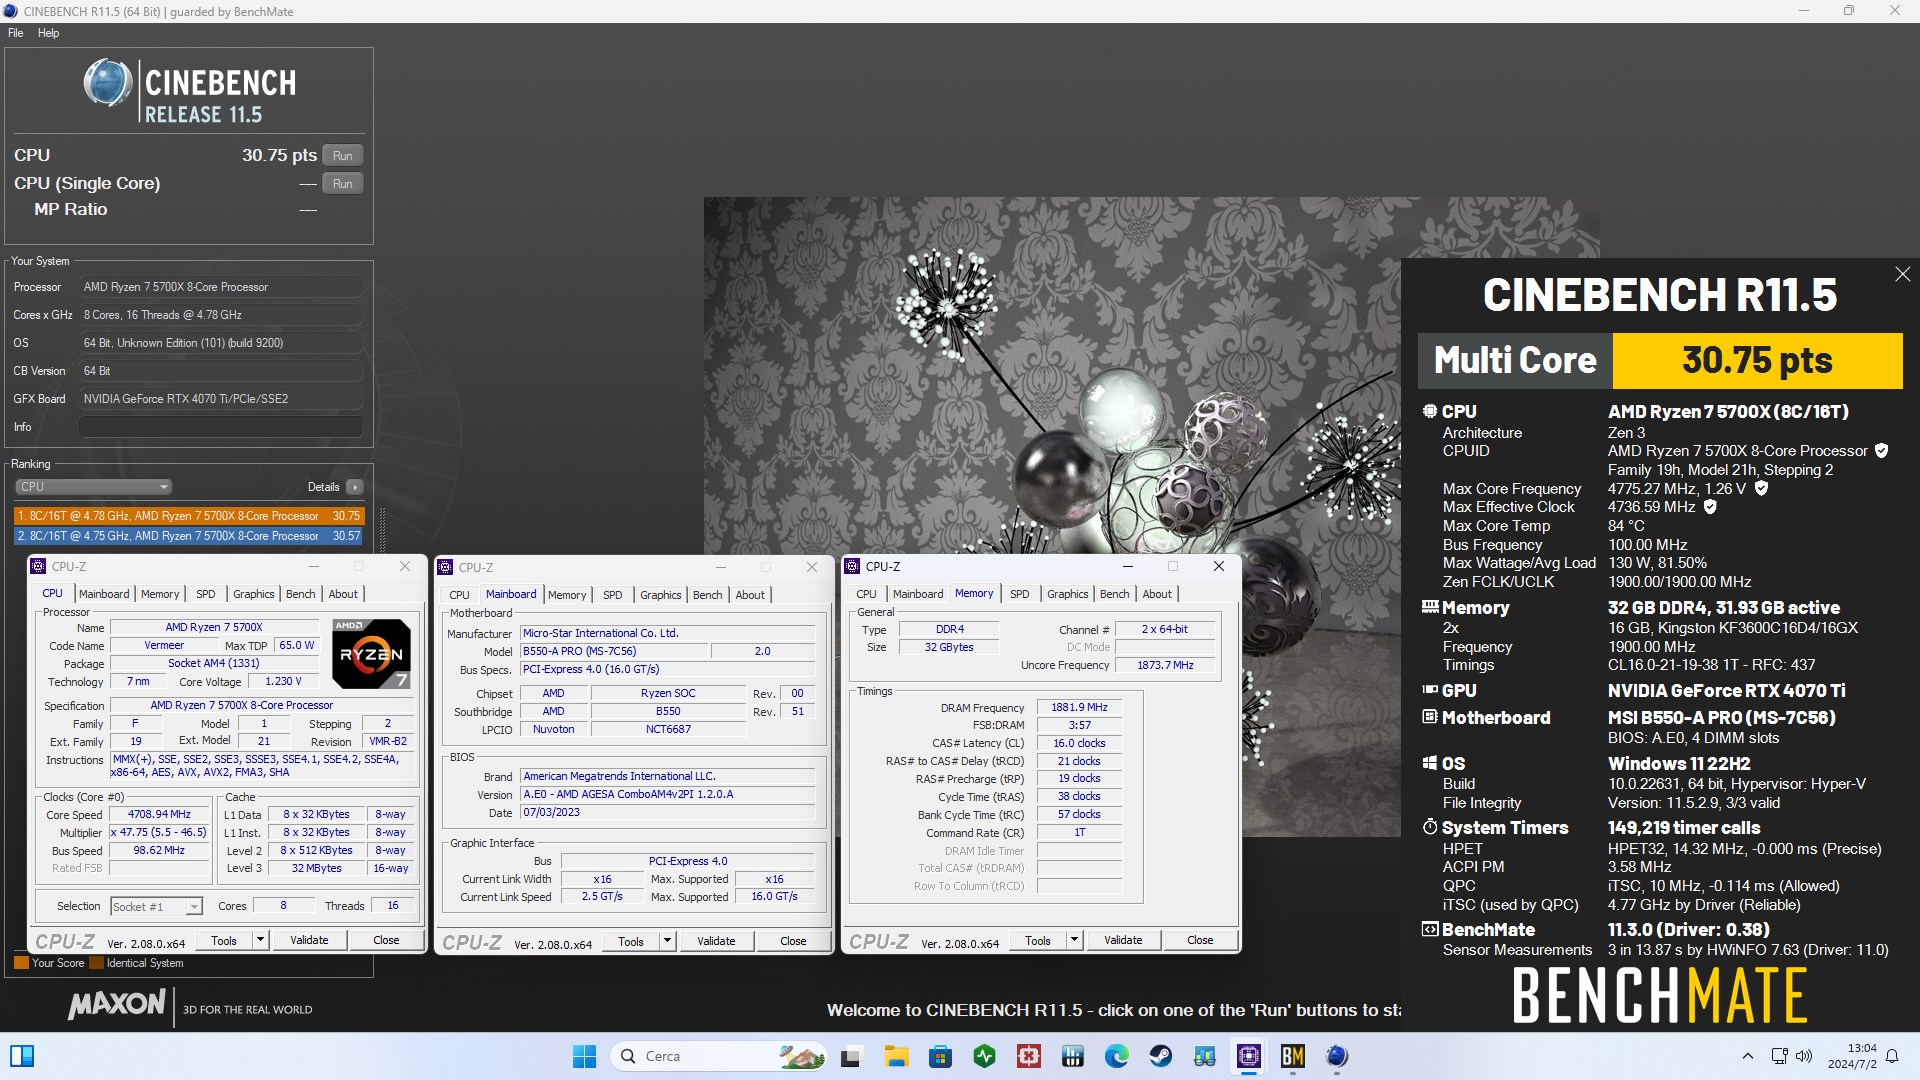Click Tools button in first CPU-Z window
This screenshot has width=1920, height=1080.
(x=224, y=940)
